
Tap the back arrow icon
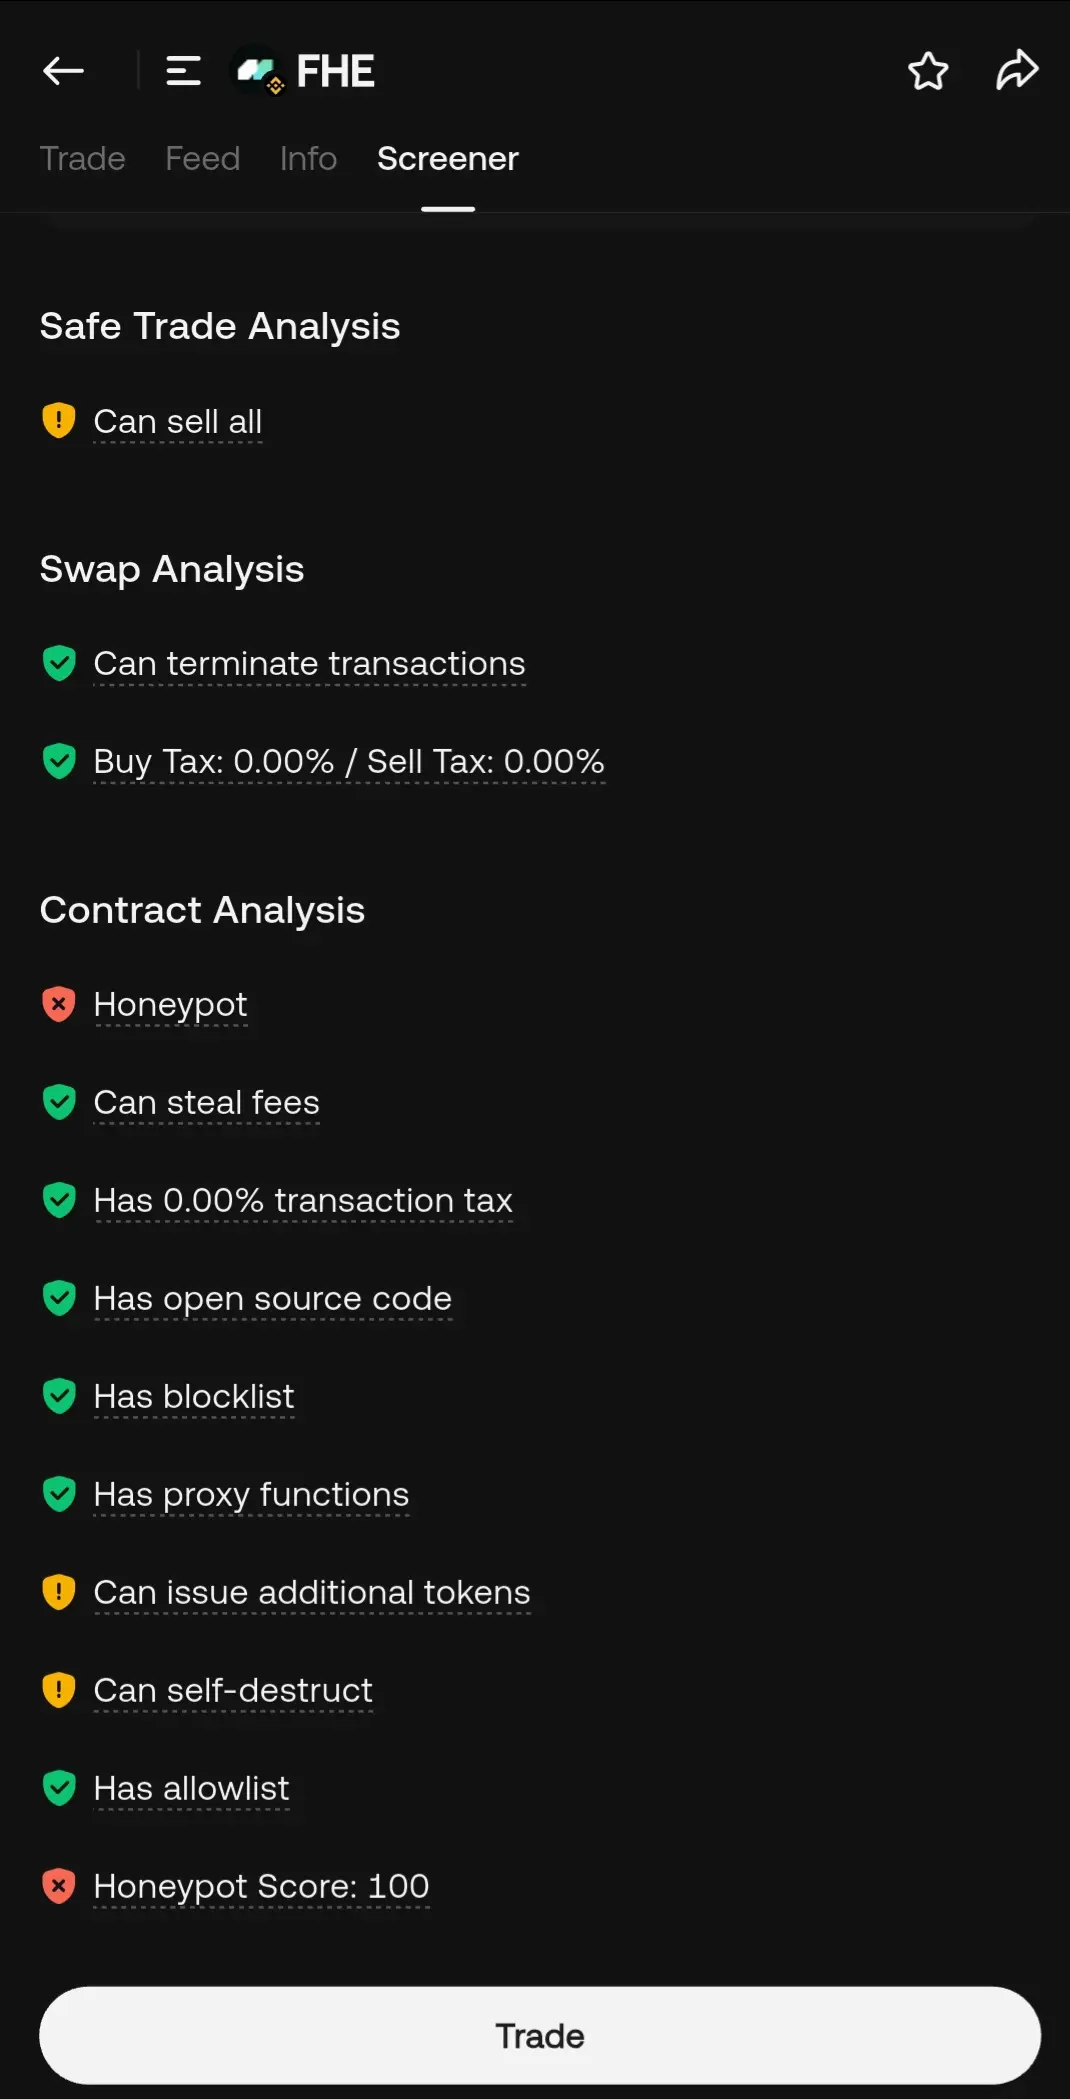63,71
